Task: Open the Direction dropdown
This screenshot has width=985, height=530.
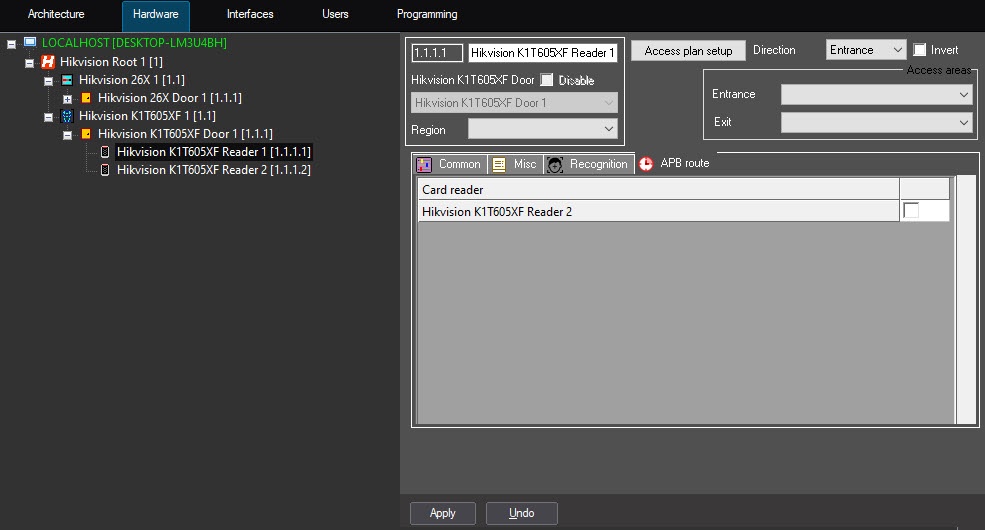Action: [x=865, y=50]
